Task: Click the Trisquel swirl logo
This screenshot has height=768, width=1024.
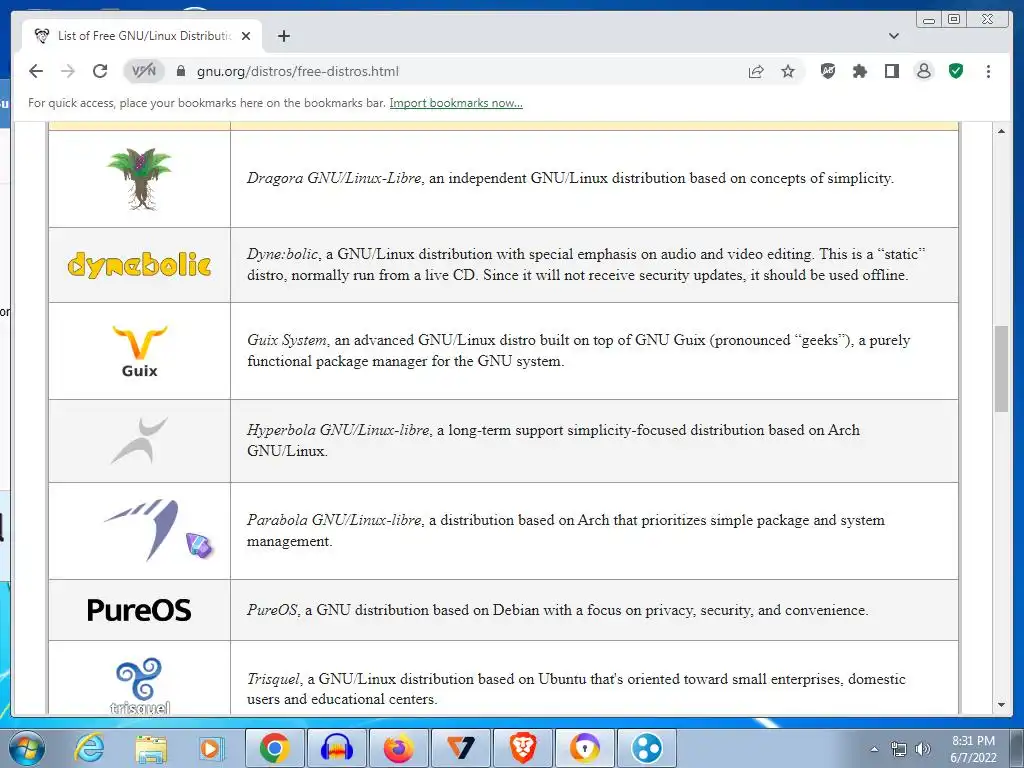Action: click(x=139, y=685)
